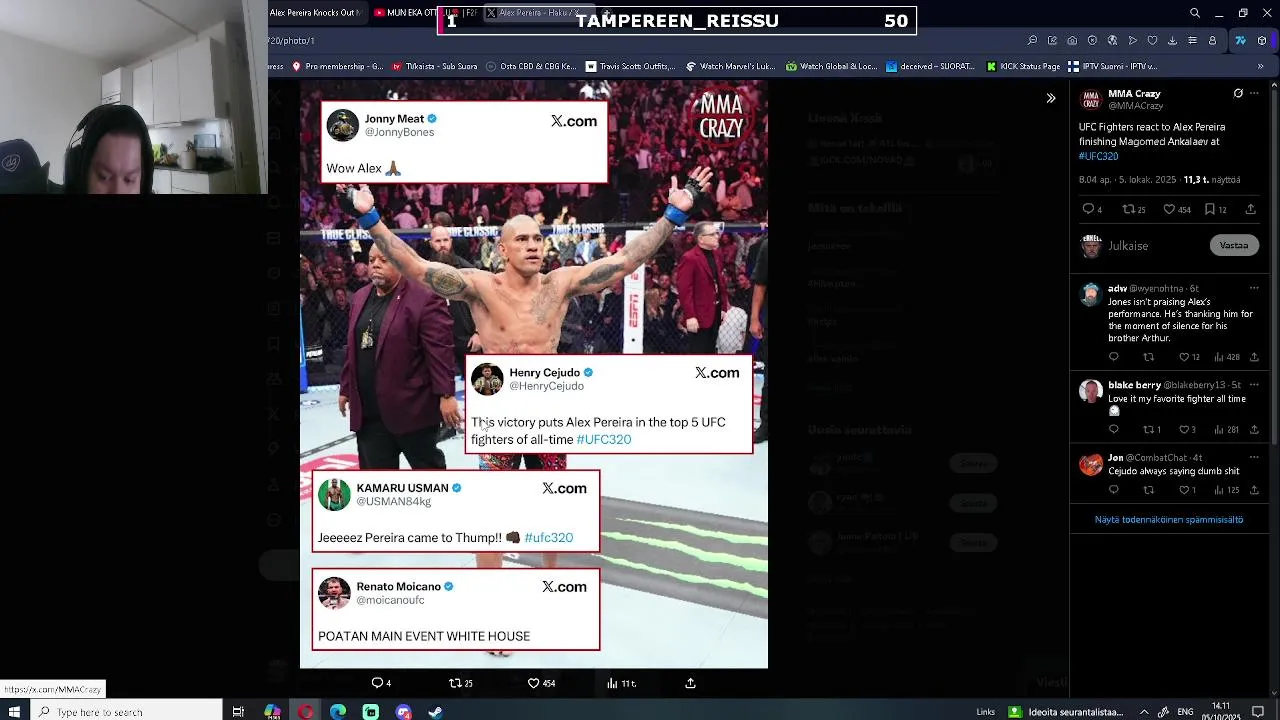Open TVkaista - Sub Suora bookmark
1280x720 pixels.
[435, 66]
